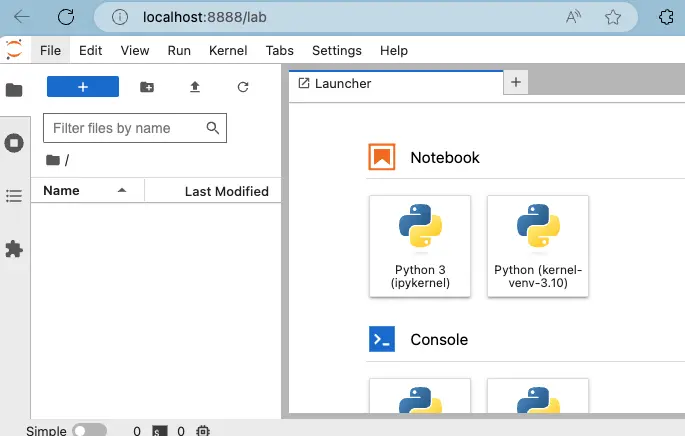Click the Filter files by name field
This screenshot has height=436, width=685.
tap(135, 128)
